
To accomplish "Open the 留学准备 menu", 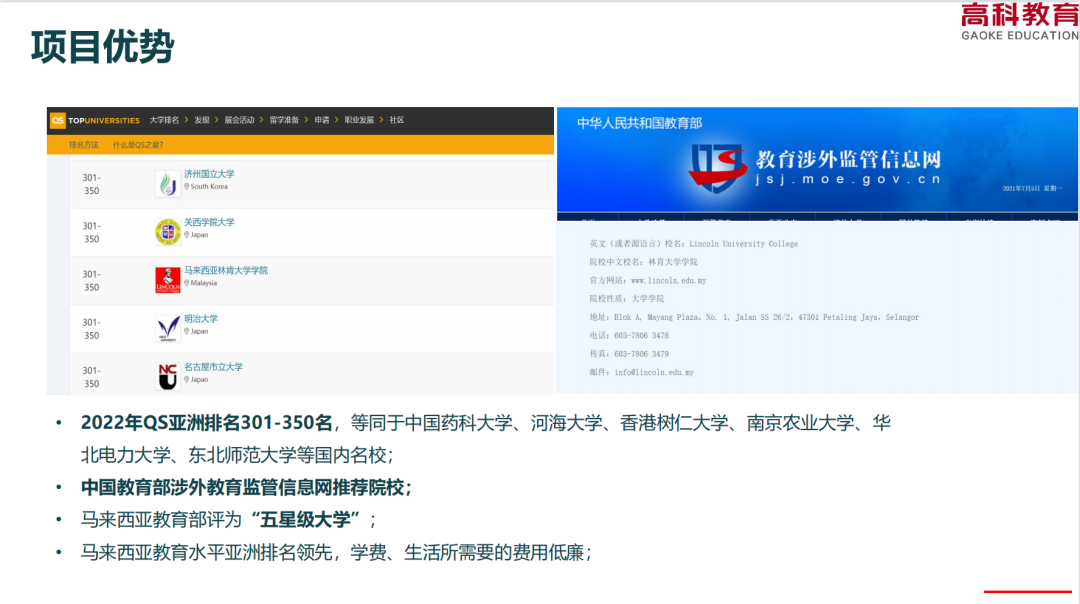I will click(x=284, y=120).
